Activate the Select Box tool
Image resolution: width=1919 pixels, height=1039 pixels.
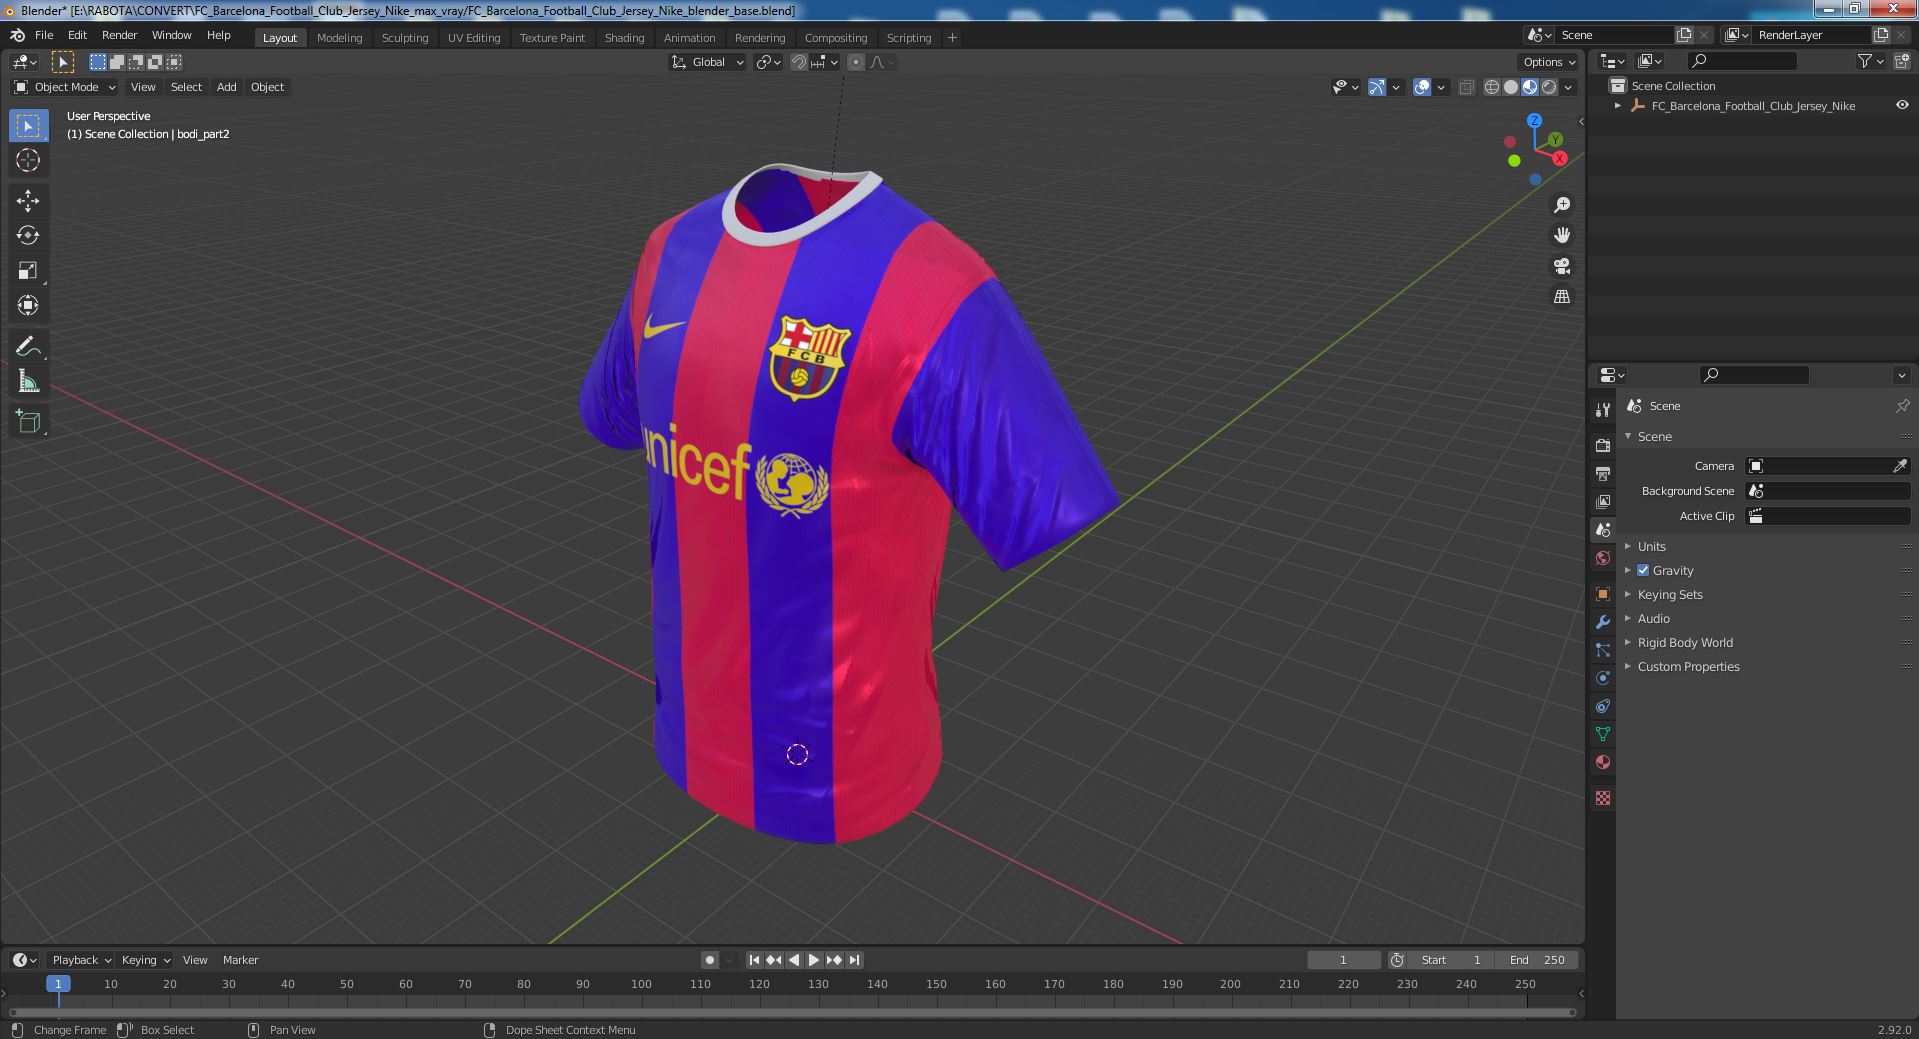pyautogui.click(x=28, y=126)
